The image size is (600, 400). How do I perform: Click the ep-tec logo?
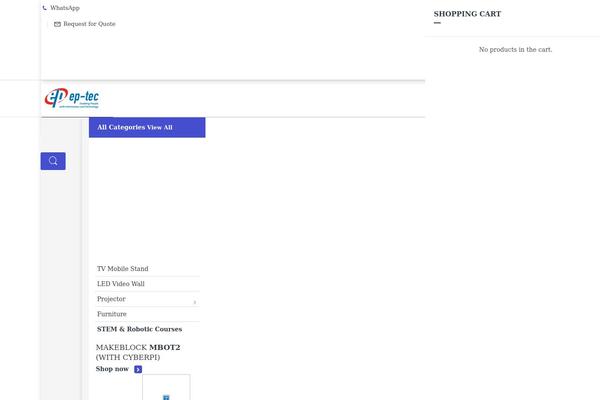tap(72, 98)
